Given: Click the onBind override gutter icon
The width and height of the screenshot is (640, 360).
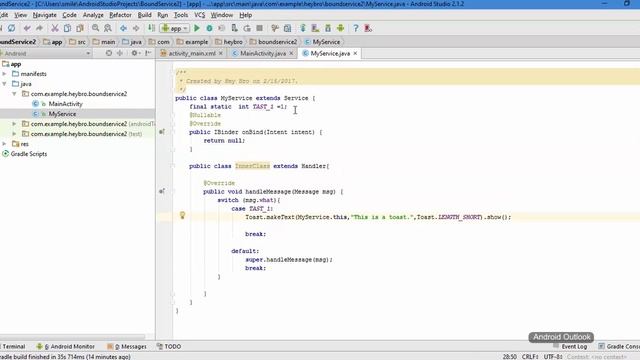Looking at the screenshot, I should coord(162,132).
